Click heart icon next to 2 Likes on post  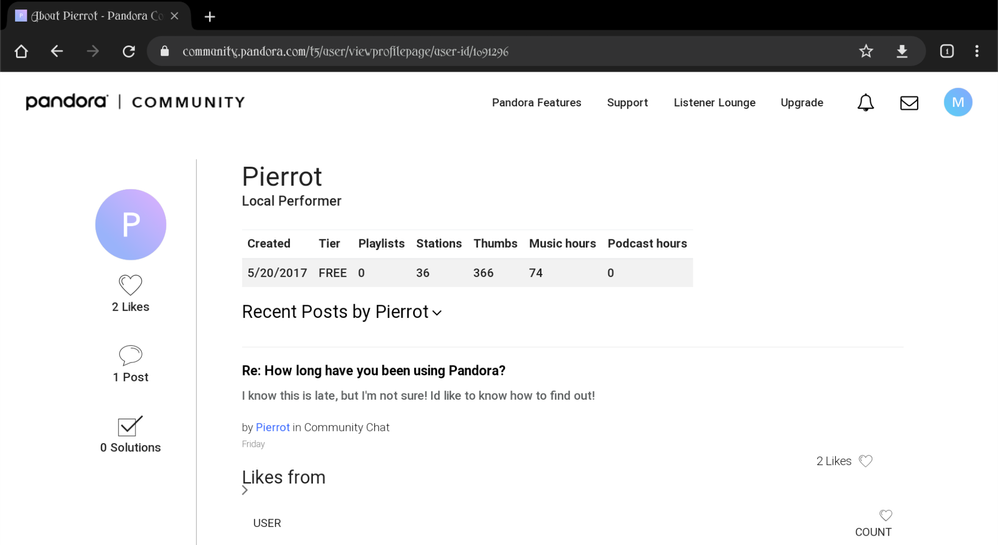(866, 461)
